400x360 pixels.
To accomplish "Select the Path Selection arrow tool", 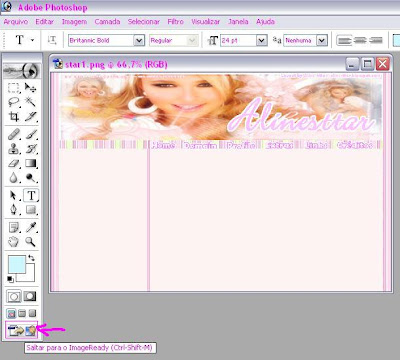I will click(x=13, y=195).
